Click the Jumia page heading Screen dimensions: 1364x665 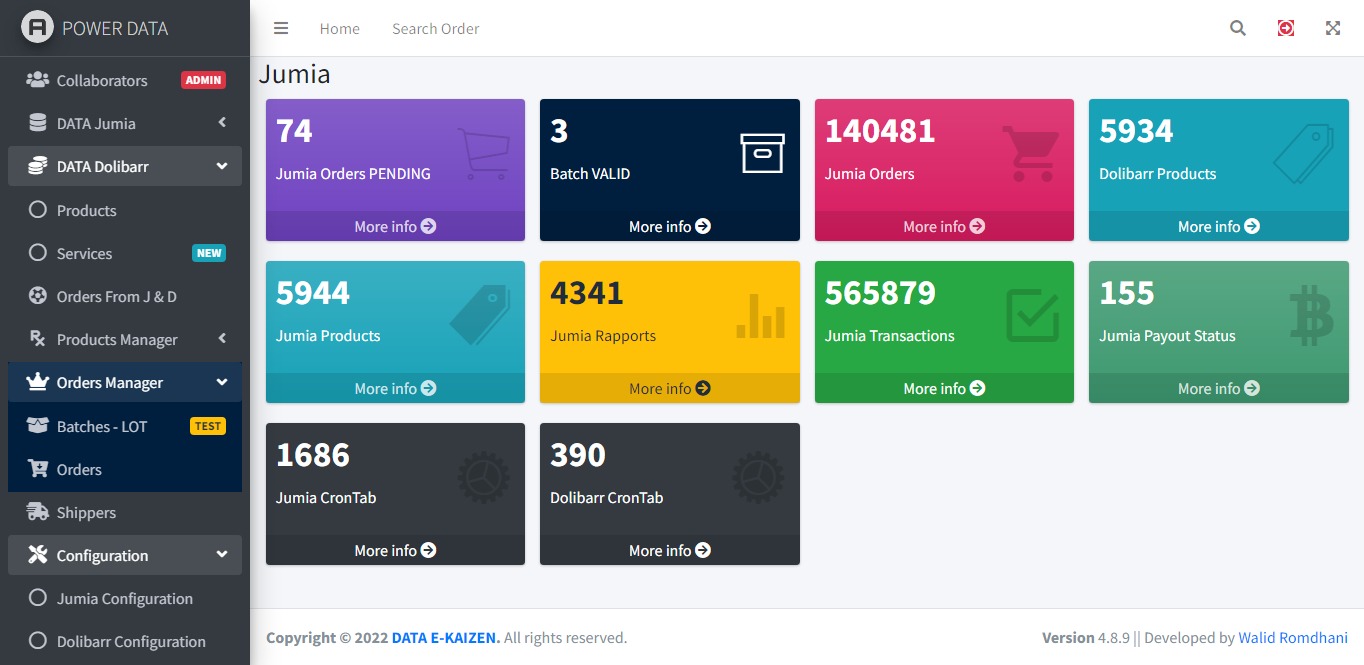coord(295,74)
